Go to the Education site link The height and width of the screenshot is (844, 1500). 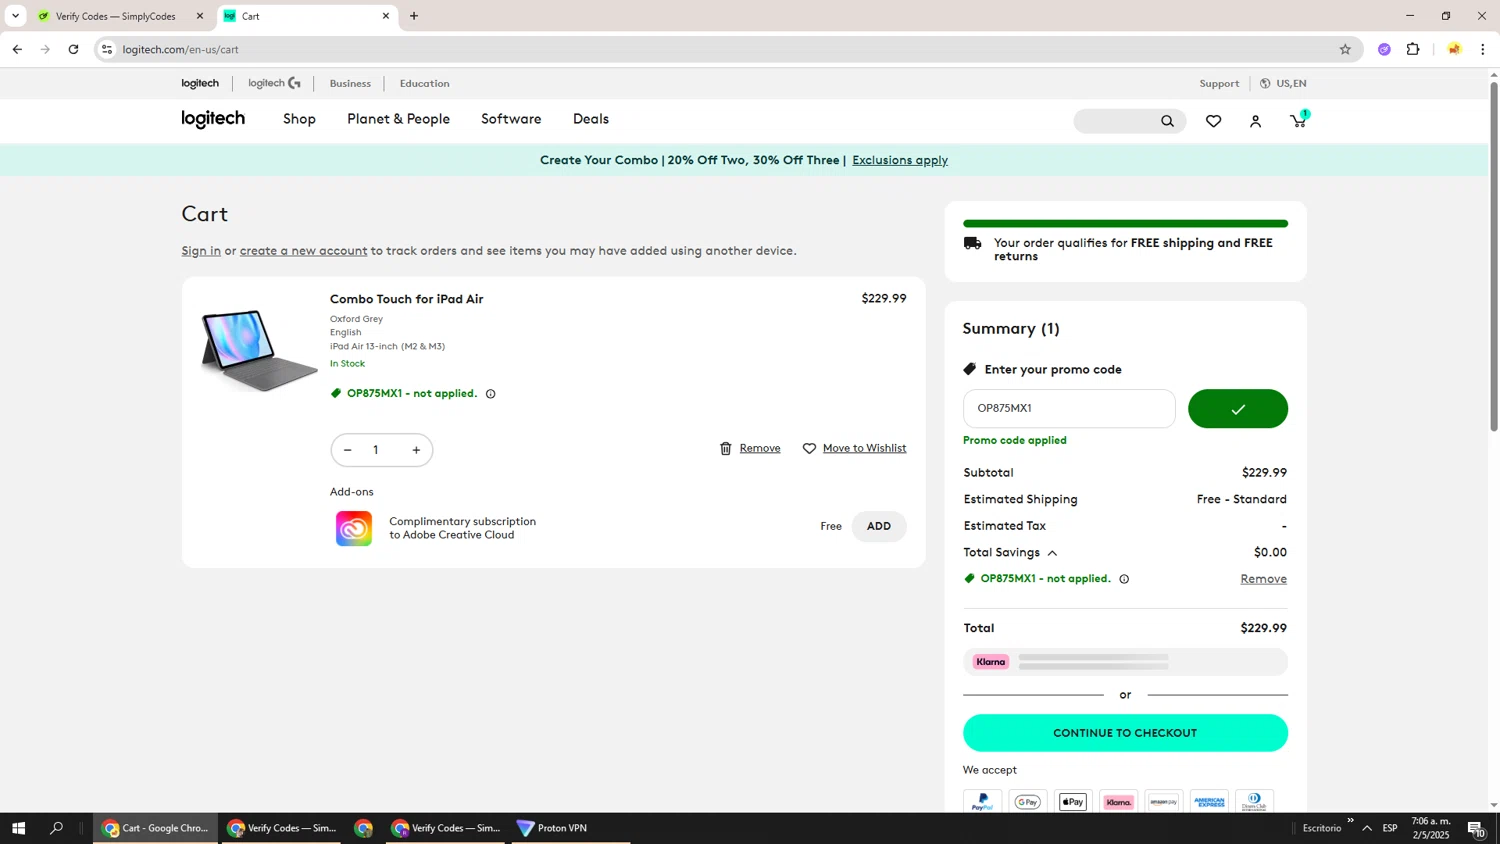[x=424, y=83]
